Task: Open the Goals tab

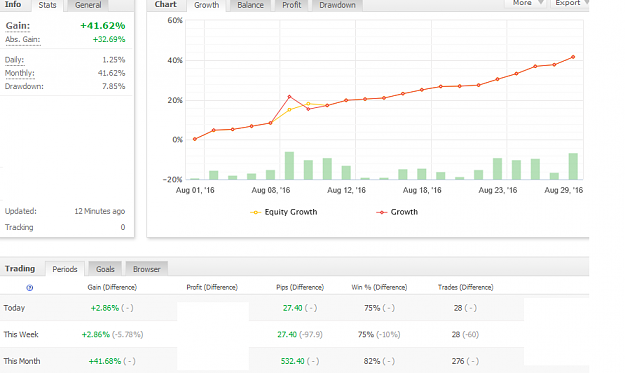Action: [x=105, y=269]
